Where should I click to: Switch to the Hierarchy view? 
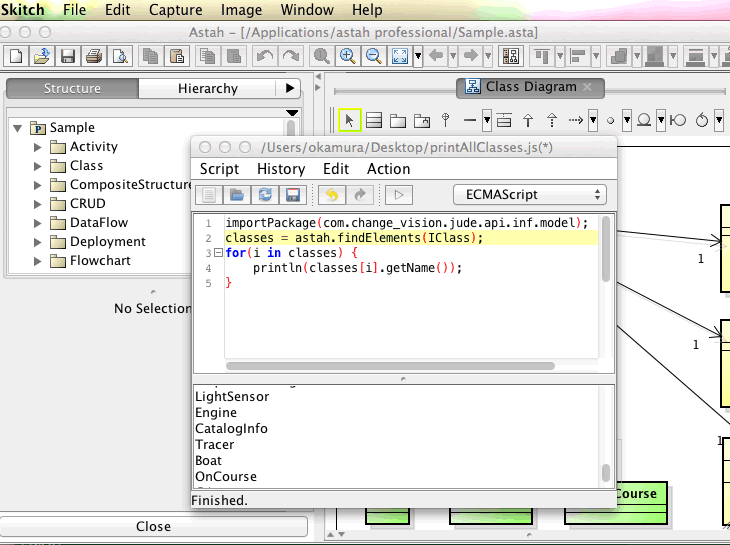point(208,89)
